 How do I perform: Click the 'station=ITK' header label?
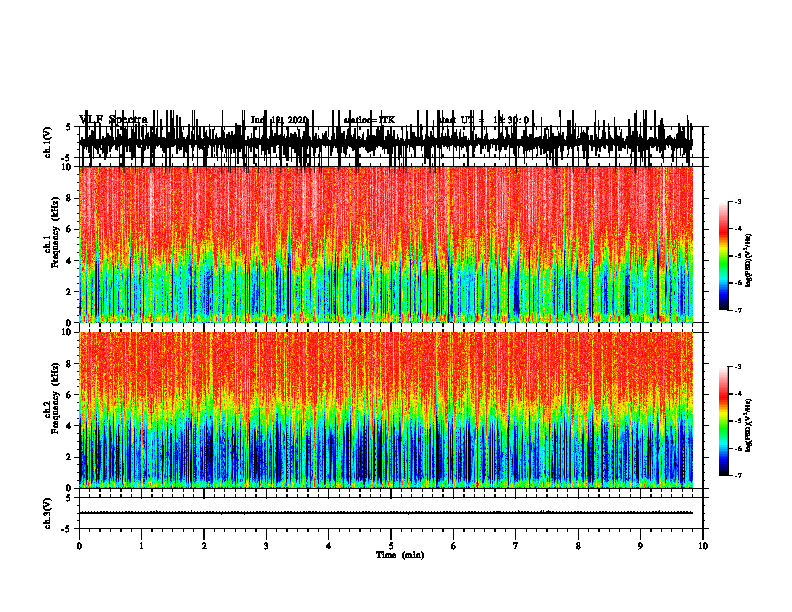369,120
